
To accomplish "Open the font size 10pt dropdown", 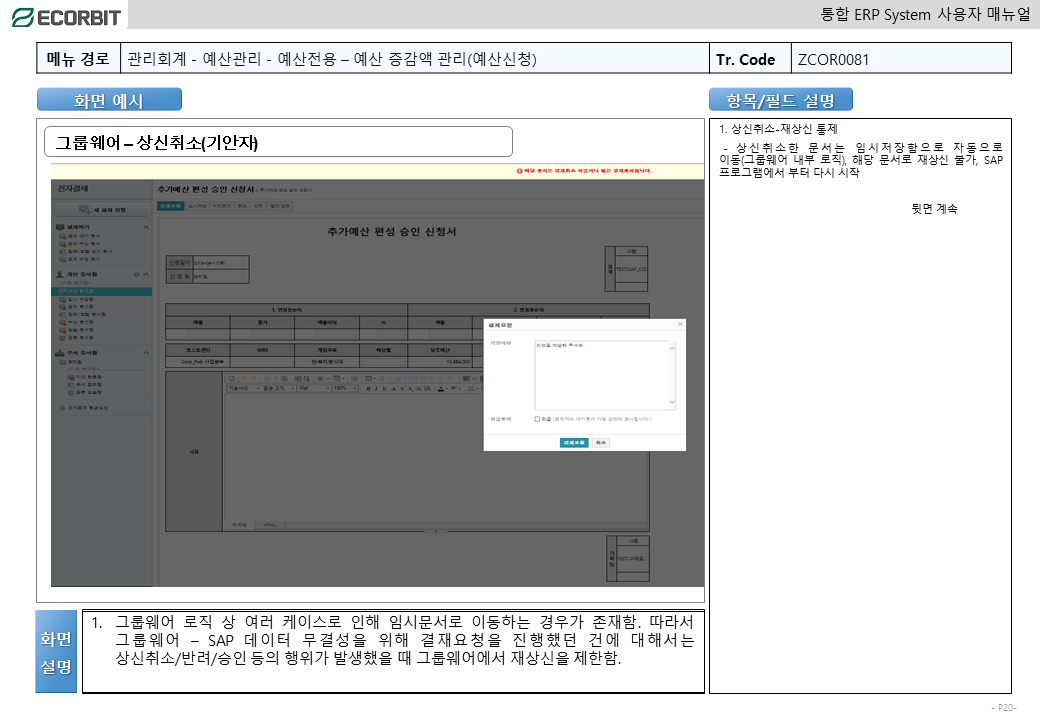I will (x=312, y=388).
